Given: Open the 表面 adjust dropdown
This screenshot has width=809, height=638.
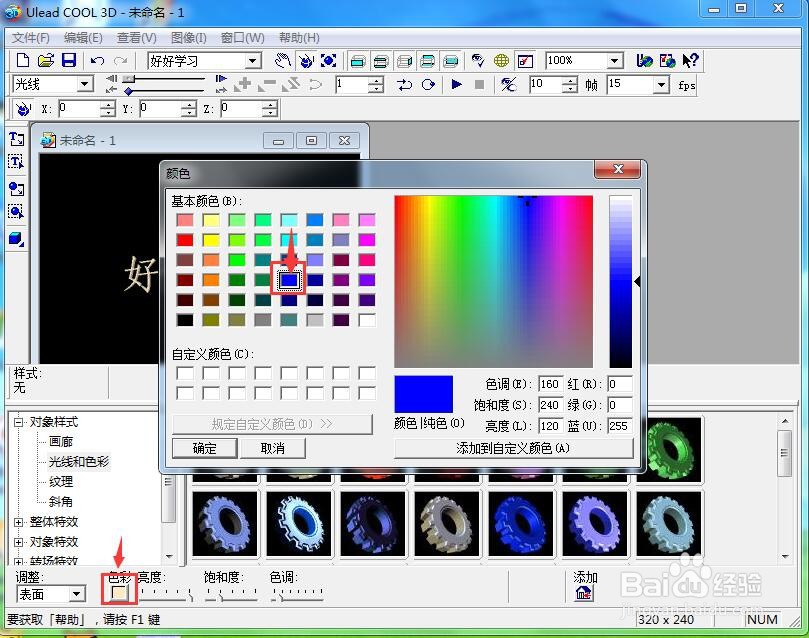Looking at the screenshot, I should tap(77, 594).
